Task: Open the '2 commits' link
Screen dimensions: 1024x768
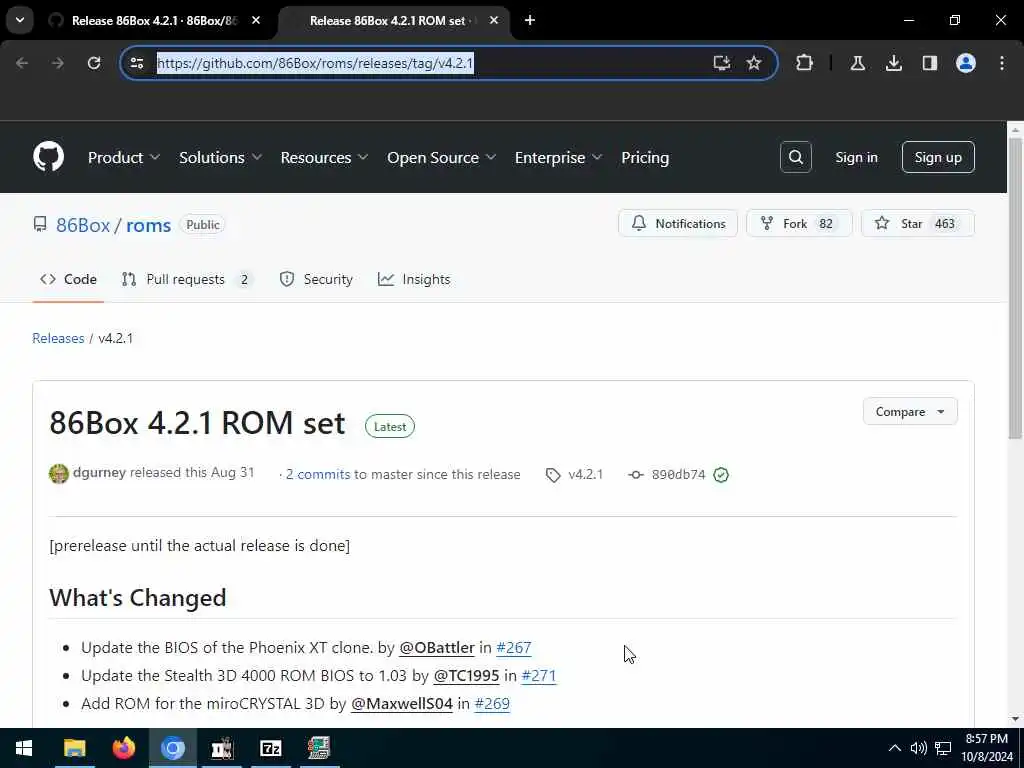Action: point(318,475)
